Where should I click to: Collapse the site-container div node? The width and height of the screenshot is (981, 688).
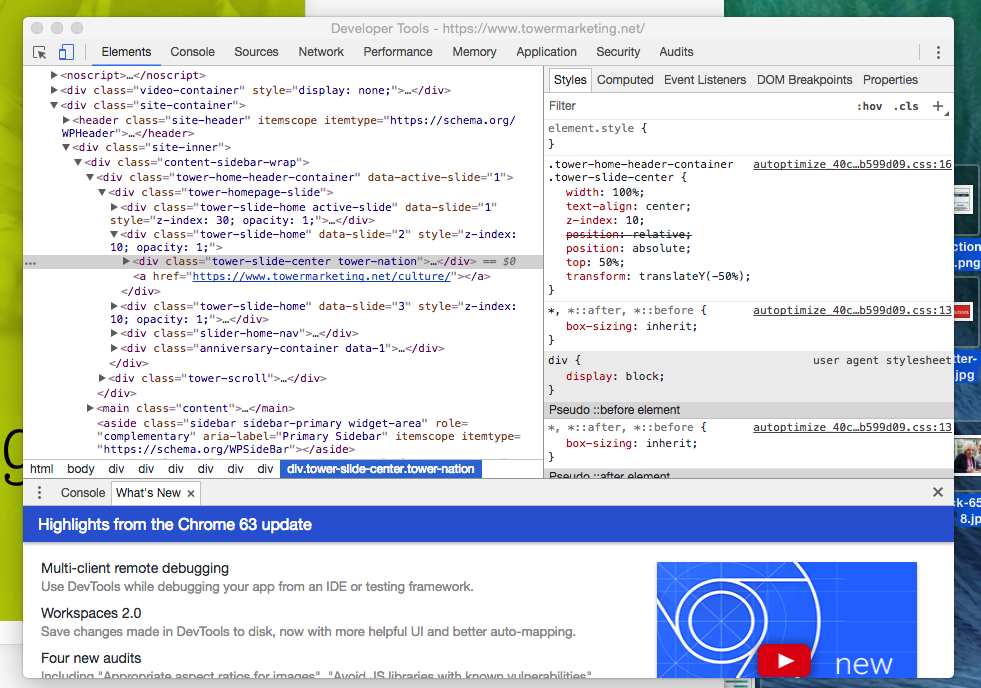pos(54,106)
